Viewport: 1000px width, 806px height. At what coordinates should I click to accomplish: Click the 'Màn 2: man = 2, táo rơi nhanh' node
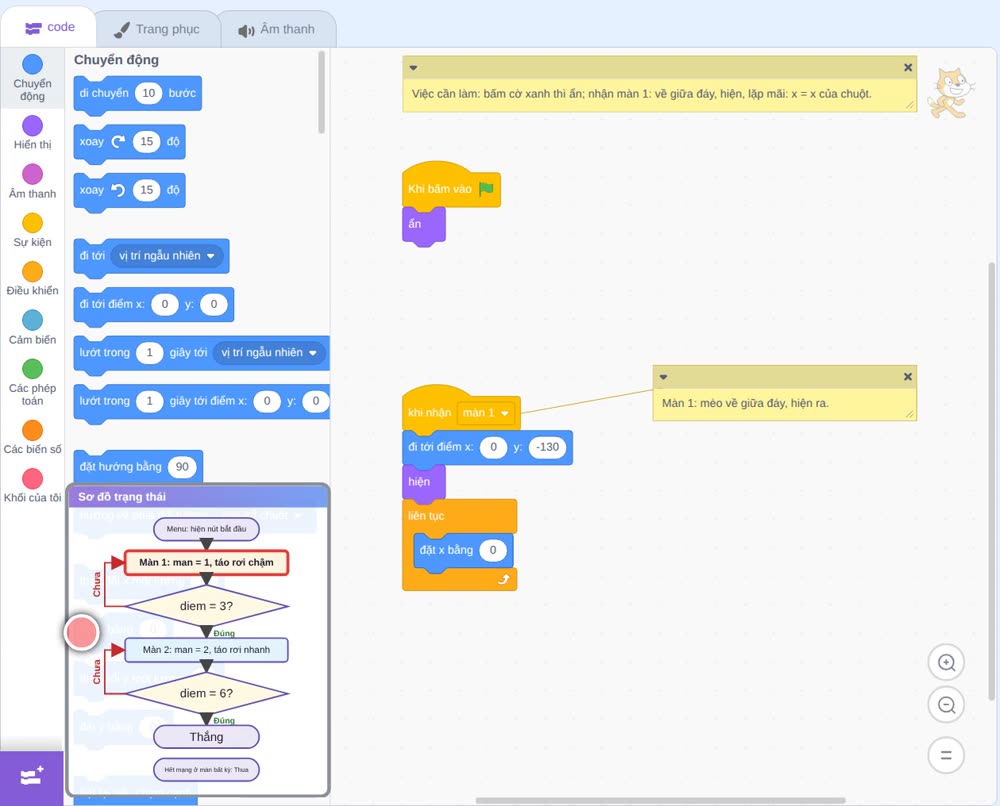point(206,650)
